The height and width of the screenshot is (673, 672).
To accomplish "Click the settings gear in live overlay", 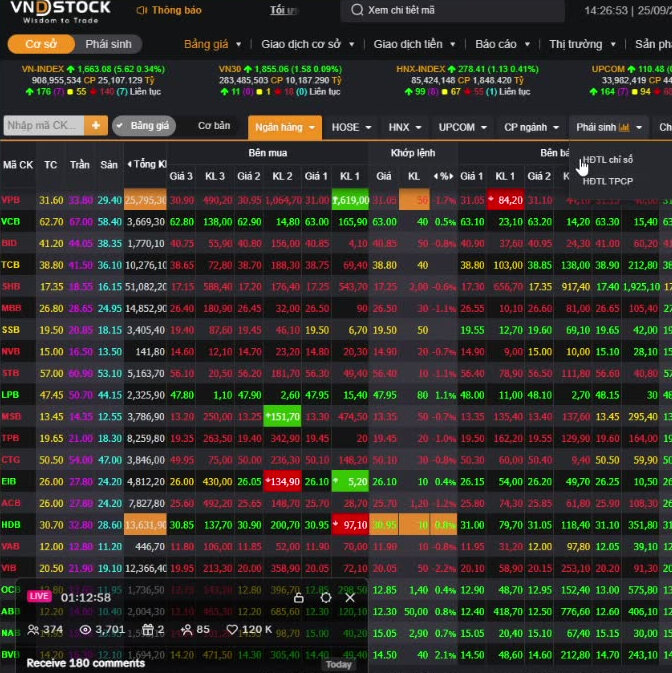I will click(x=325, y=597).
